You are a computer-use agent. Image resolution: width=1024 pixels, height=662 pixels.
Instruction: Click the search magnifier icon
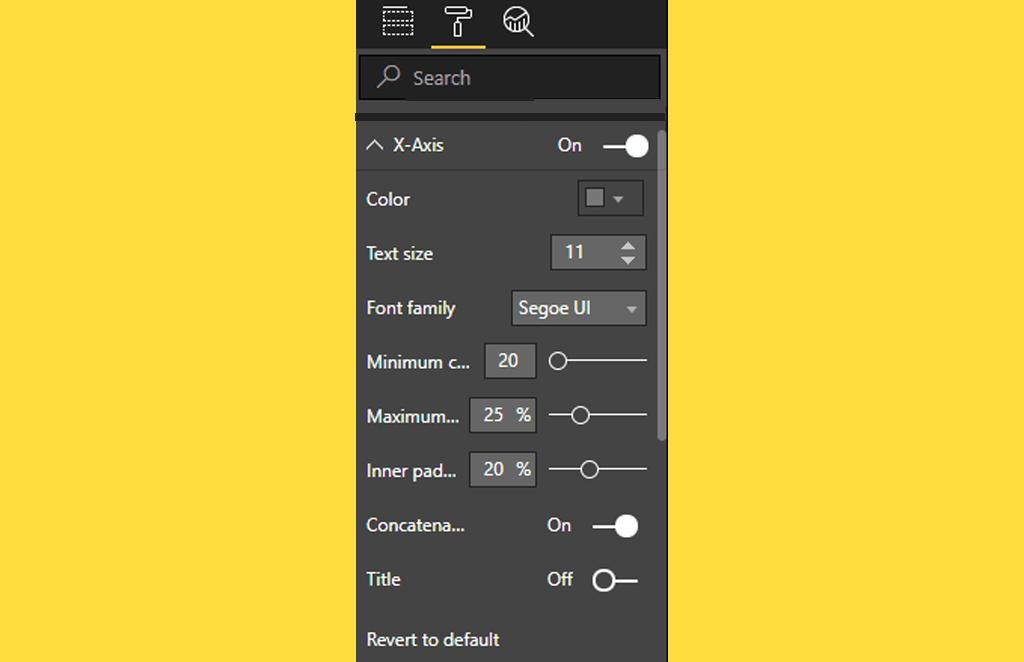click(388, 77)
